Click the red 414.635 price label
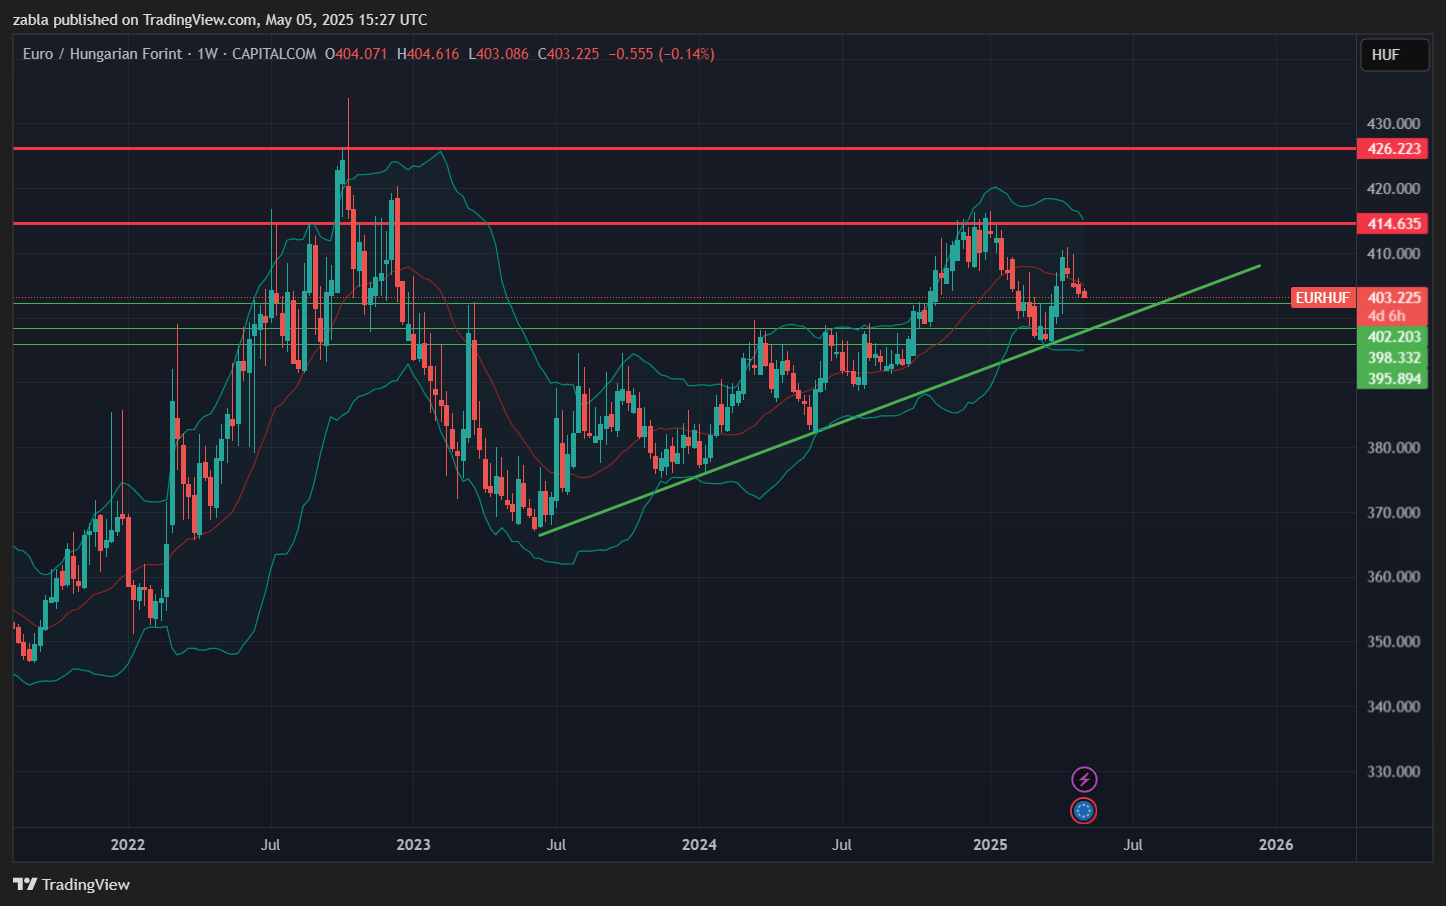1446x906 pixels. (x=1393, y=224)
